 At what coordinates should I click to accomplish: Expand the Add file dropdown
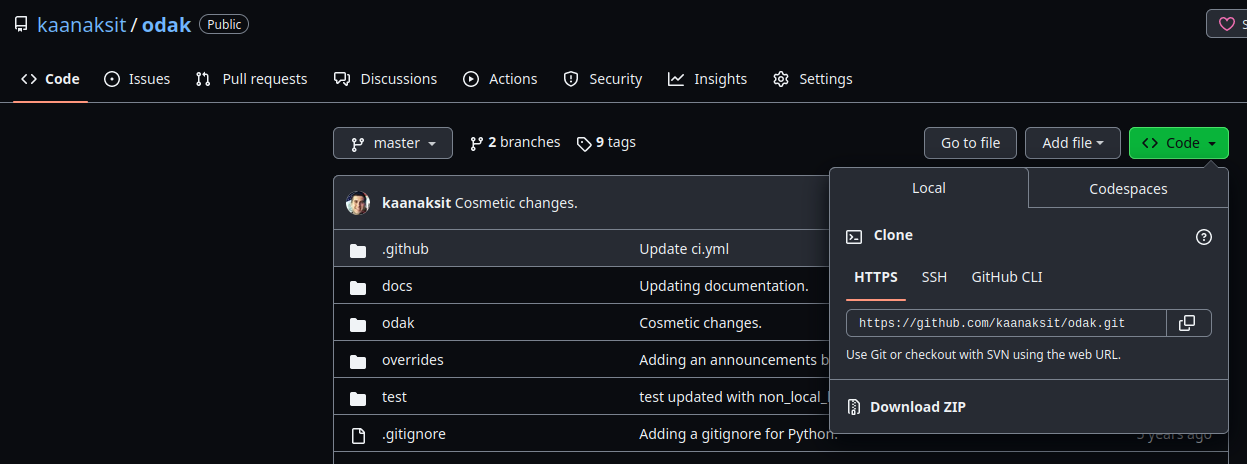(1073, 143)
